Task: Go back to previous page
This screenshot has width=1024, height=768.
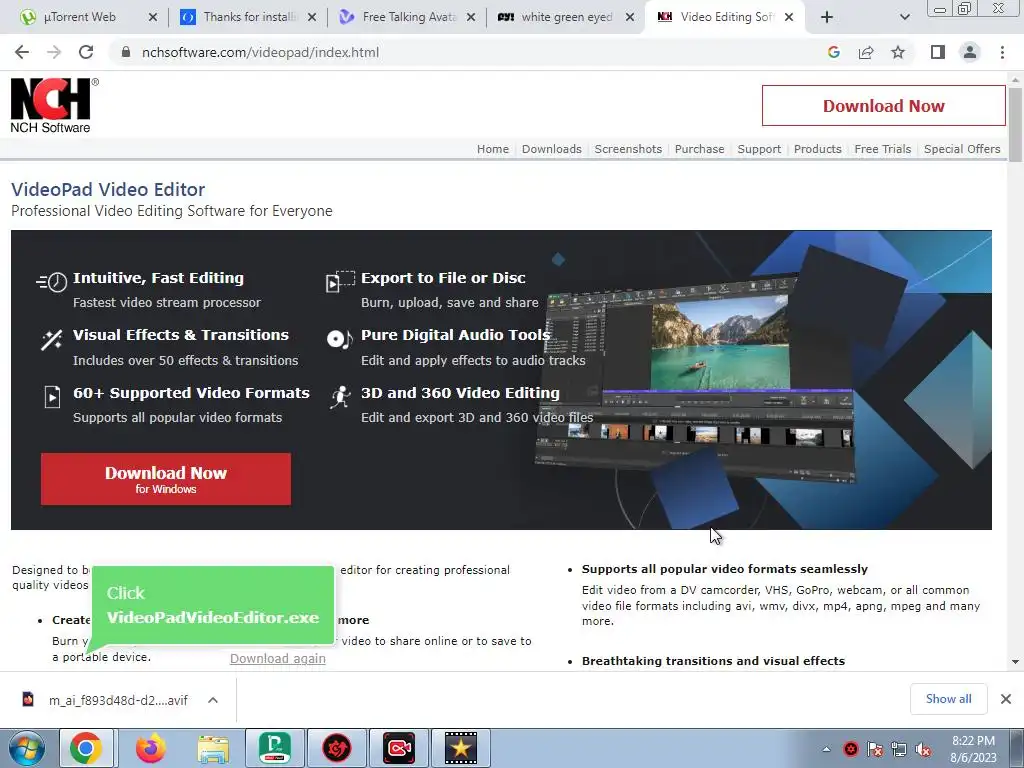Action: tap(22, 52)
